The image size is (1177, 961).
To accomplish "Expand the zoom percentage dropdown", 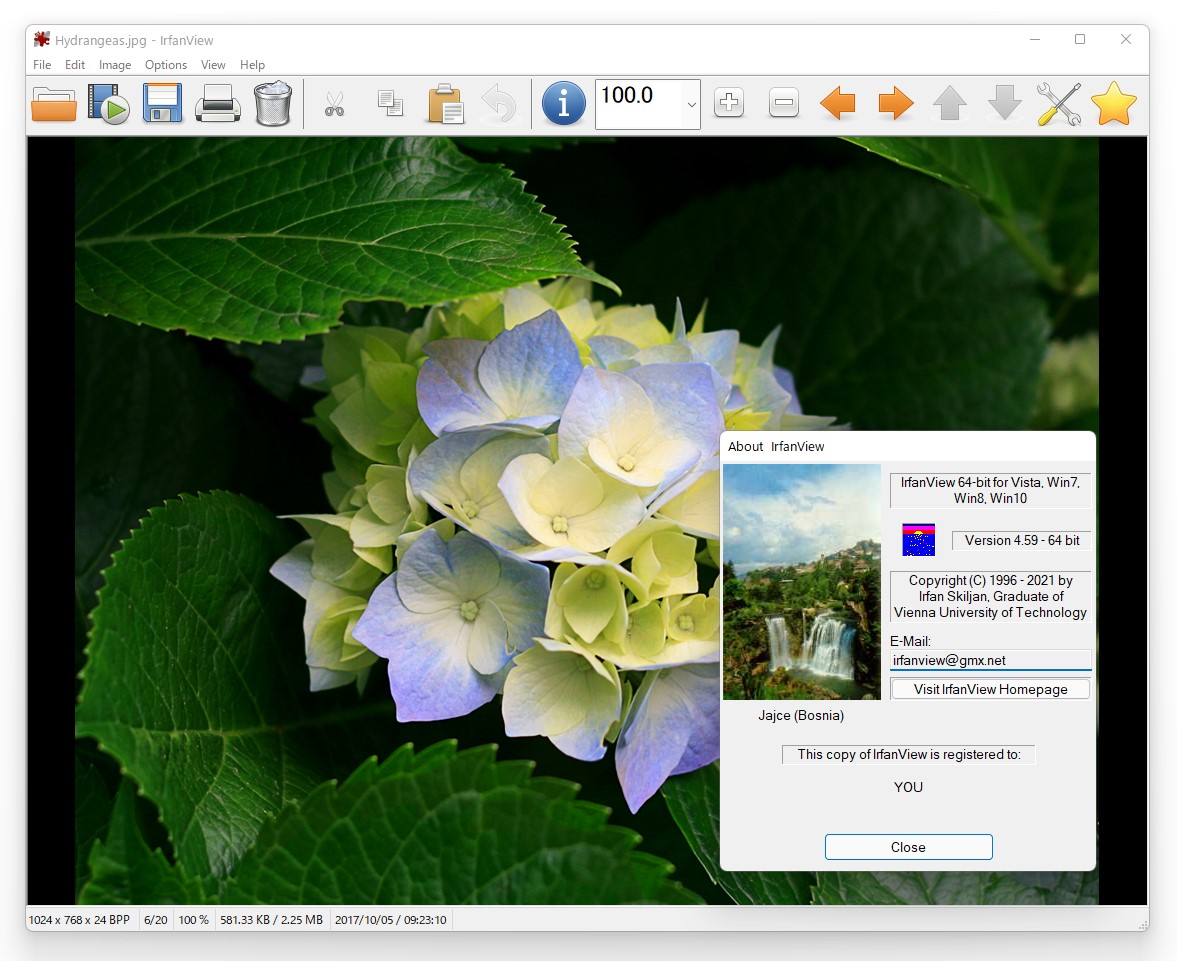I will (690, 104).
